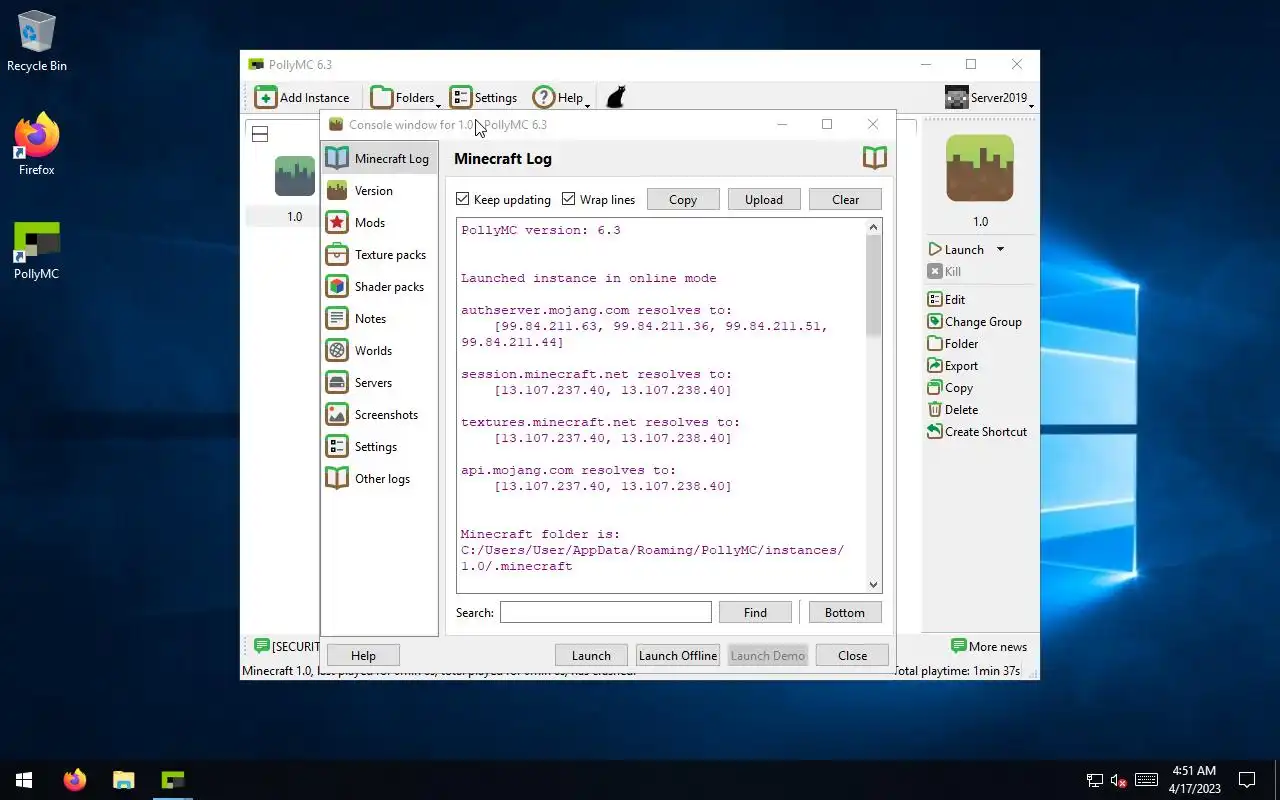This screenshot has height=800, width=1280.
Task: Open the Screenshots picture icon
Action: 337,414
